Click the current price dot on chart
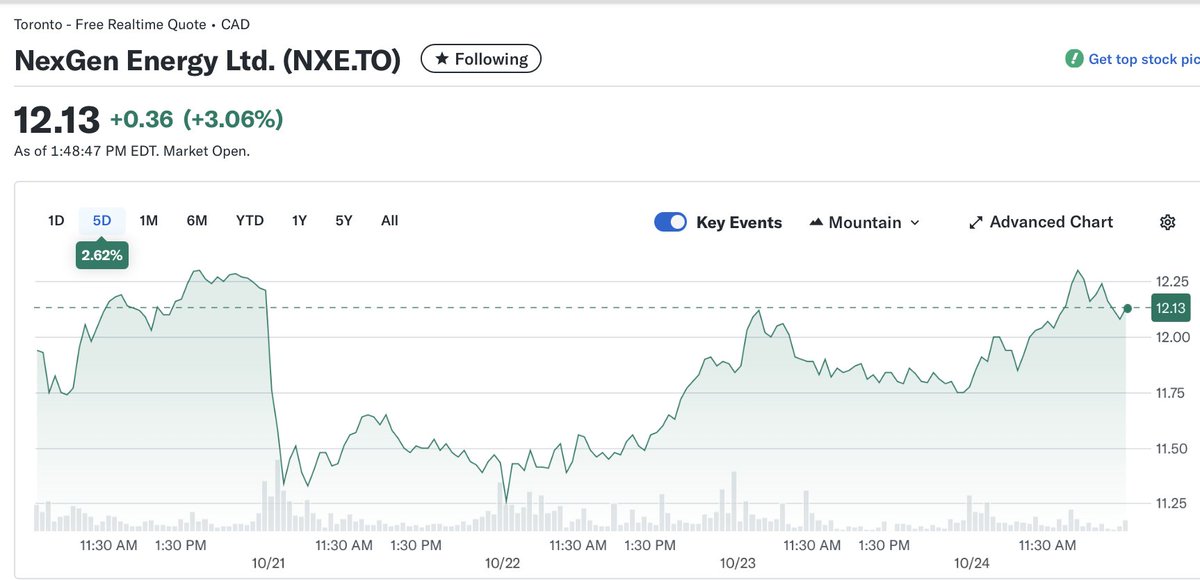The width and height of the screenshot is (1200, 580). coord(1128,308)
